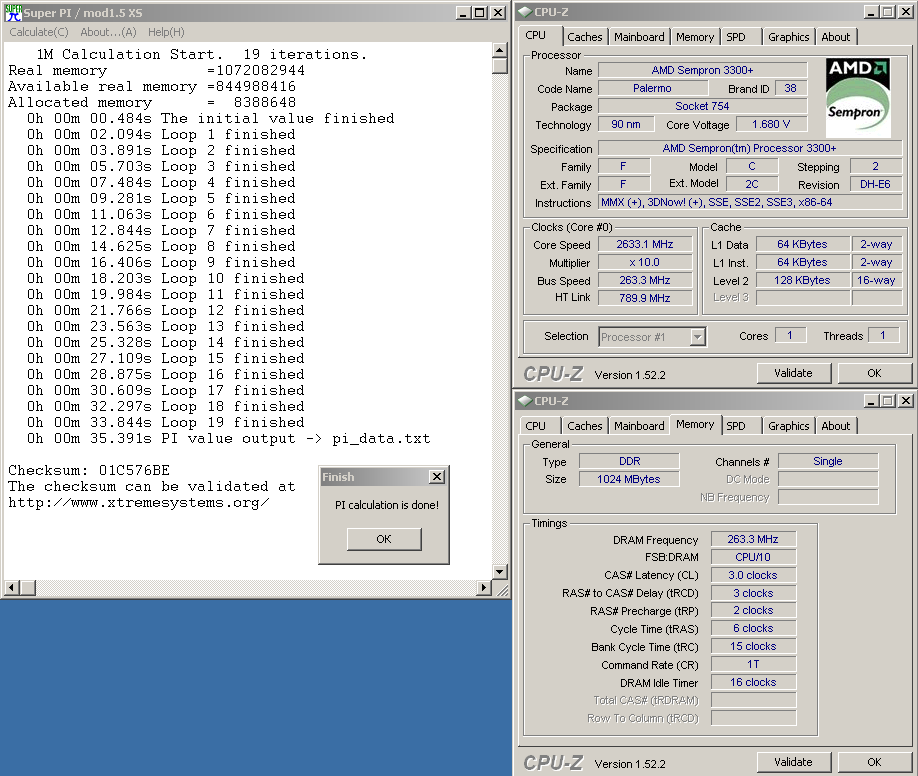Click the Code Name value 'Palermo'
The width and height of the screenshot is (918, 776).
point(652,88)
